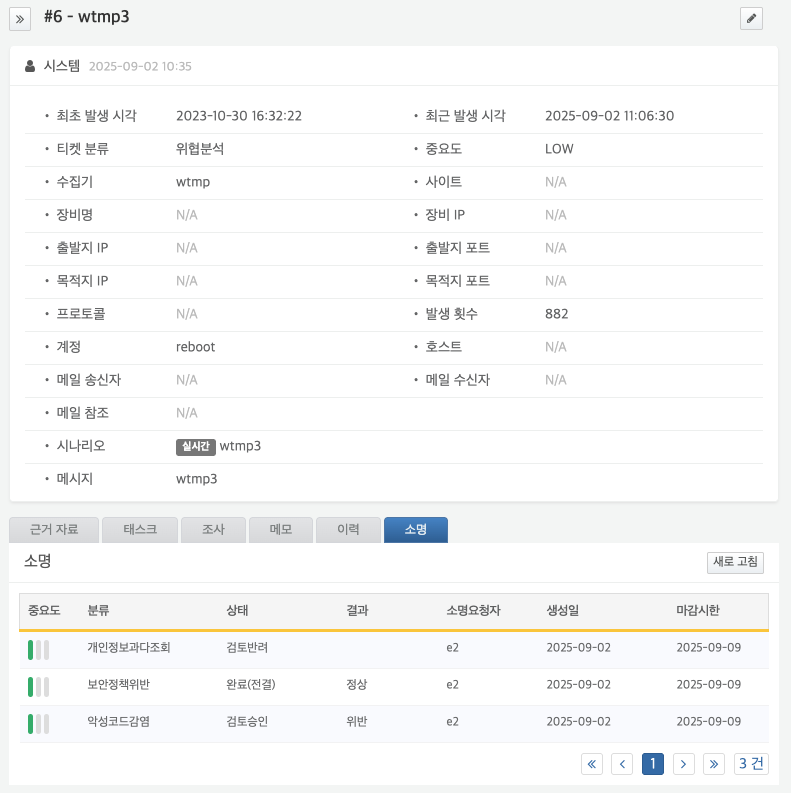Sort by 상태 column header
791x793 pixels.
pyautogui.click(x=237, y=610)
